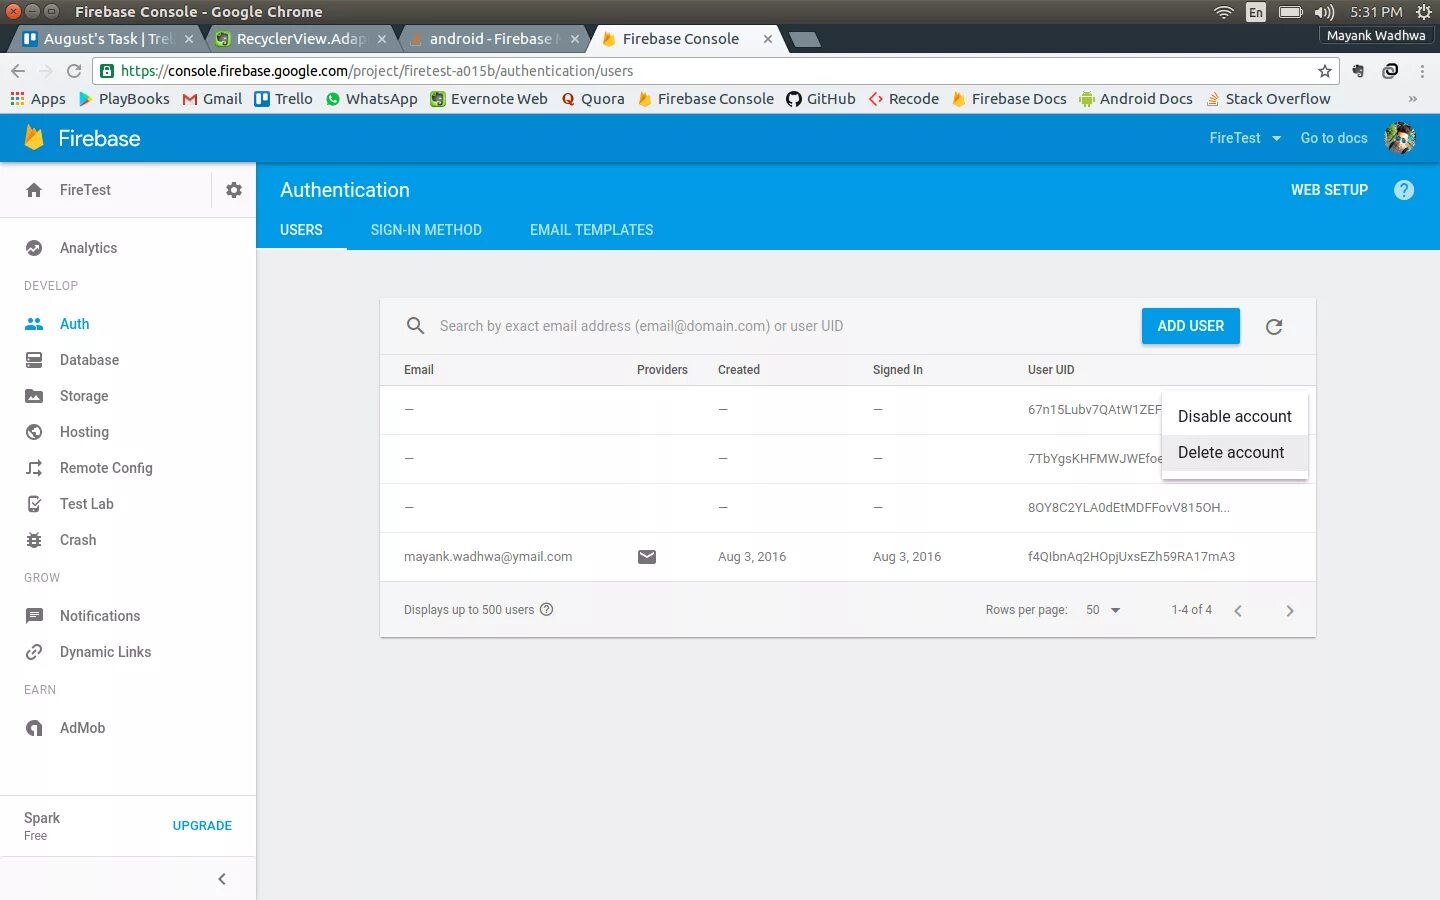The width and height of the screenshot is (1440, 900).
Task: Click the email provider envelope icon
Action: point(647,557)
